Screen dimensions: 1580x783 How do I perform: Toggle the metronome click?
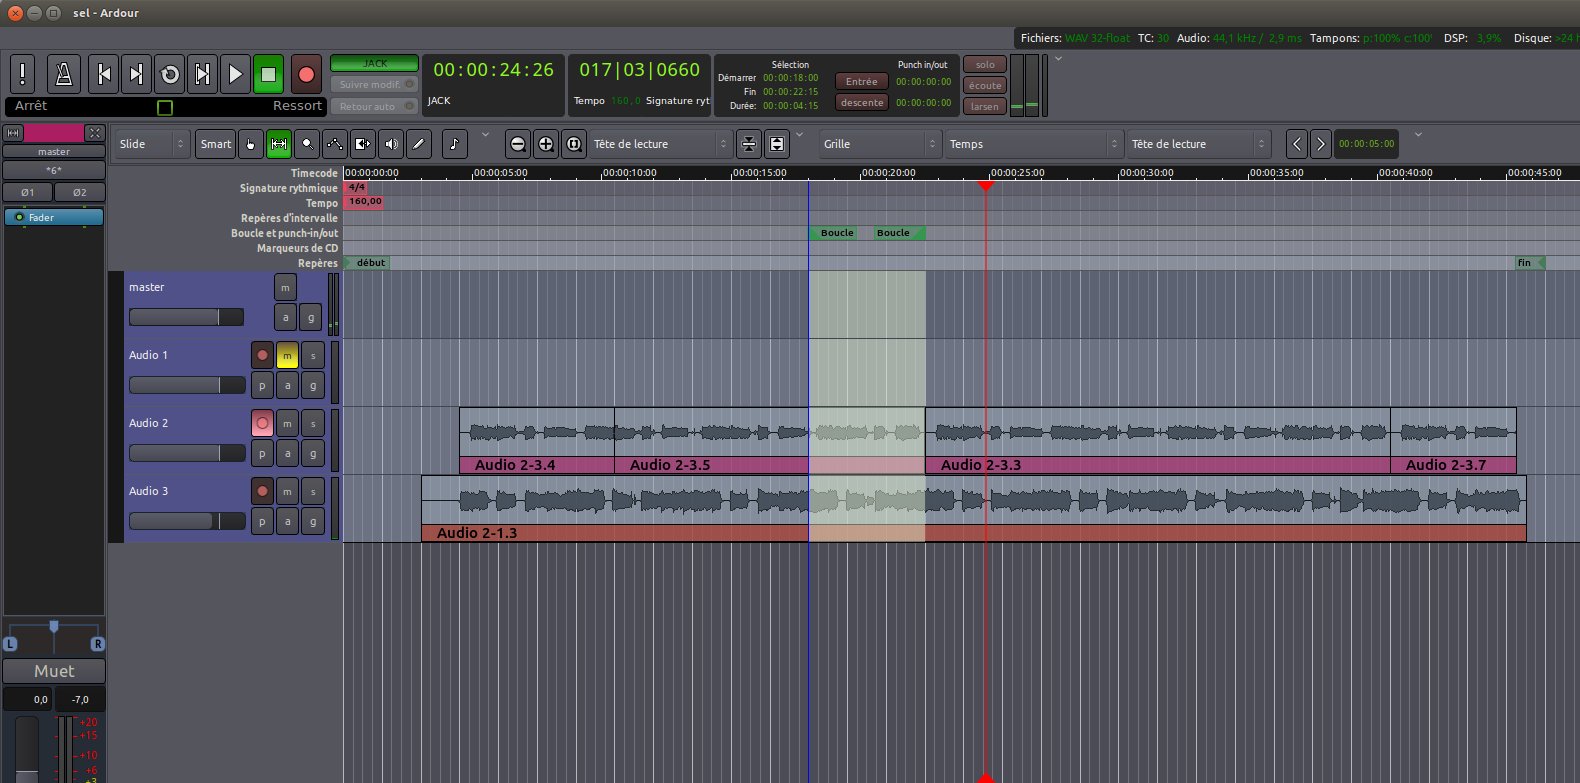coord(64,74)
